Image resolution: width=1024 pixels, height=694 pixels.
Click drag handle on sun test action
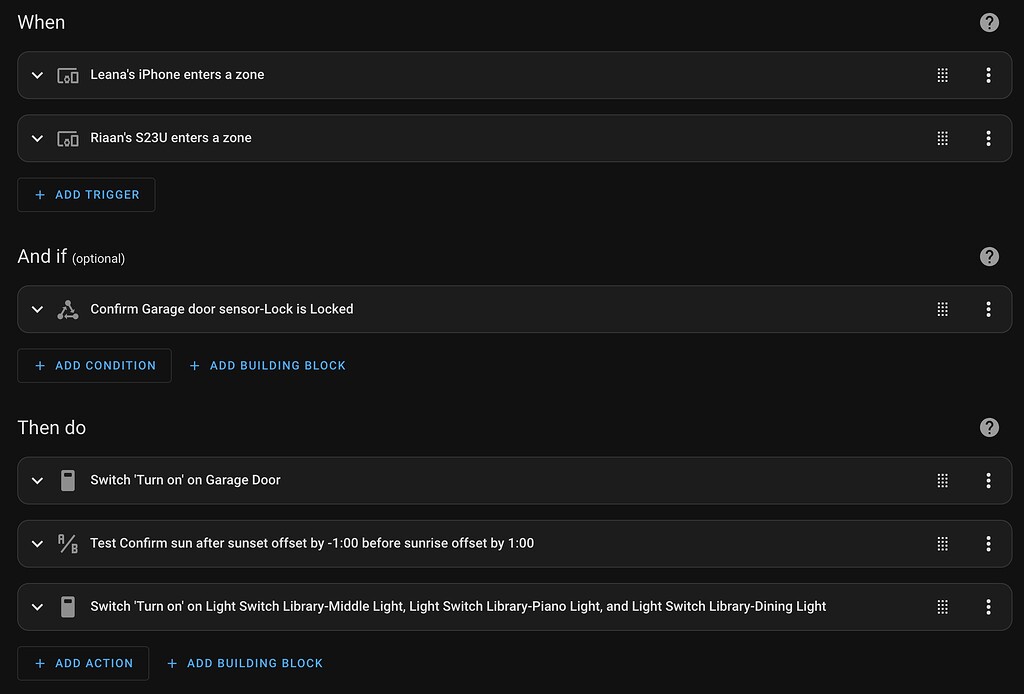[x=942, y=543]
